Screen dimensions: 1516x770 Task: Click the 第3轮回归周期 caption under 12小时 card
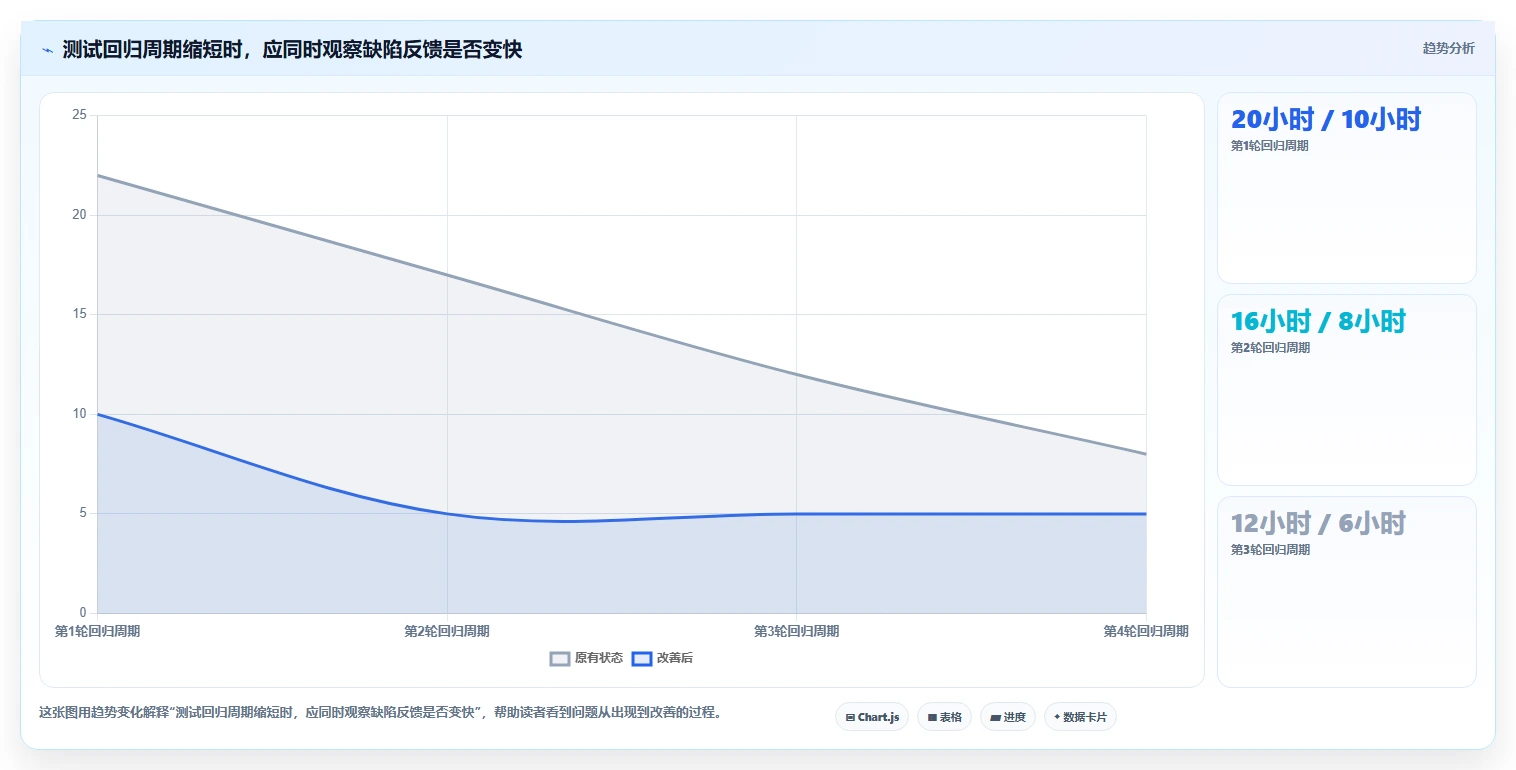point(1270,550)
